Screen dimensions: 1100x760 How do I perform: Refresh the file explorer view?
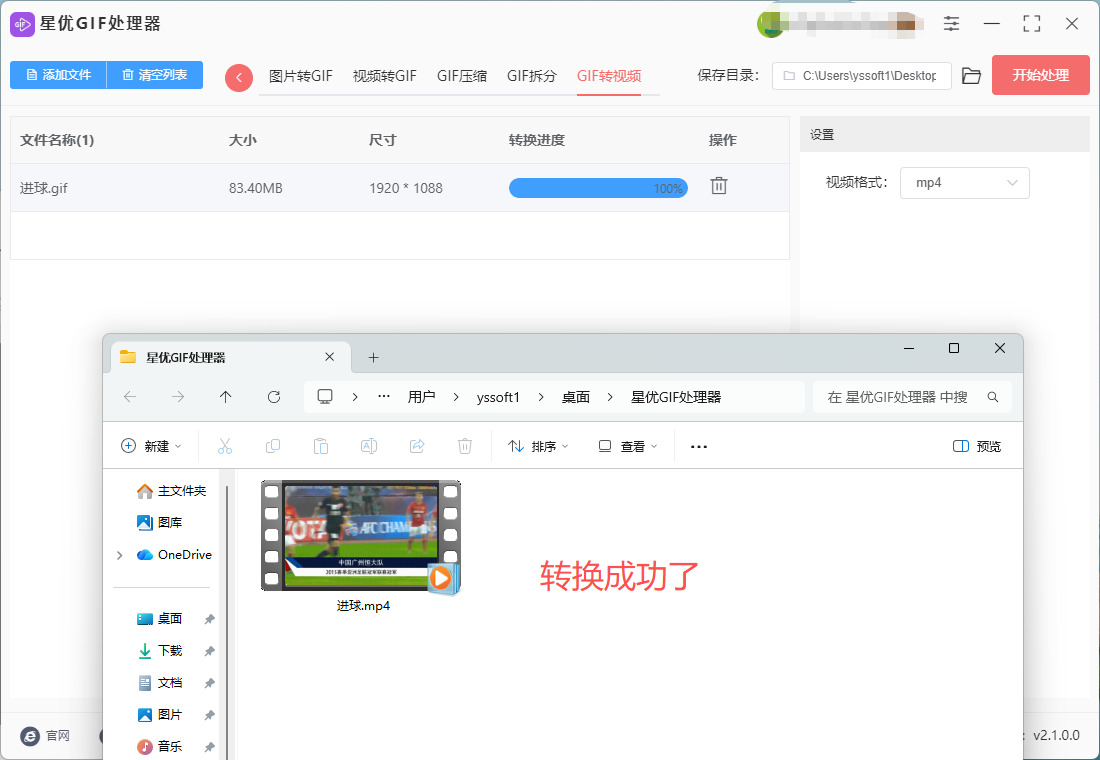(274, 397)
